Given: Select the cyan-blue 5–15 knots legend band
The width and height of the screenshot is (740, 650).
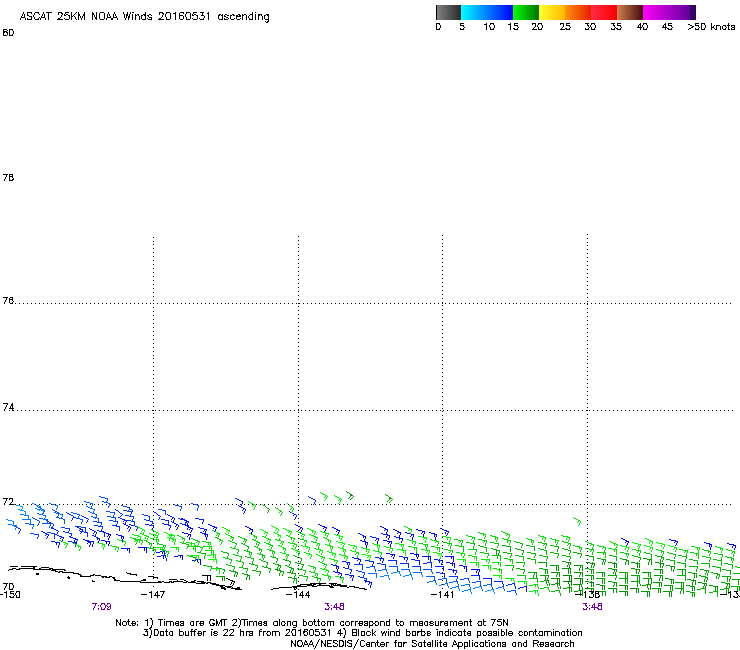Looking at the screenshot, I should (x=487, y=12).
